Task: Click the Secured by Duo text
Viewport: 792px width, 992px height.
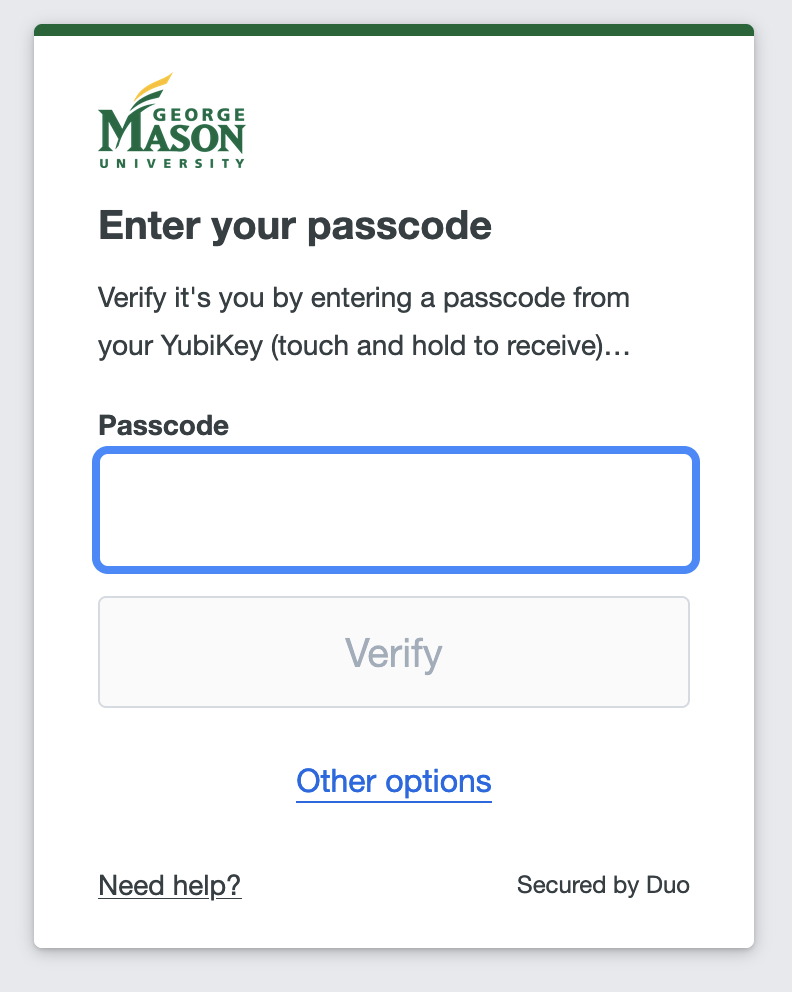Action: tap(603, 885)
